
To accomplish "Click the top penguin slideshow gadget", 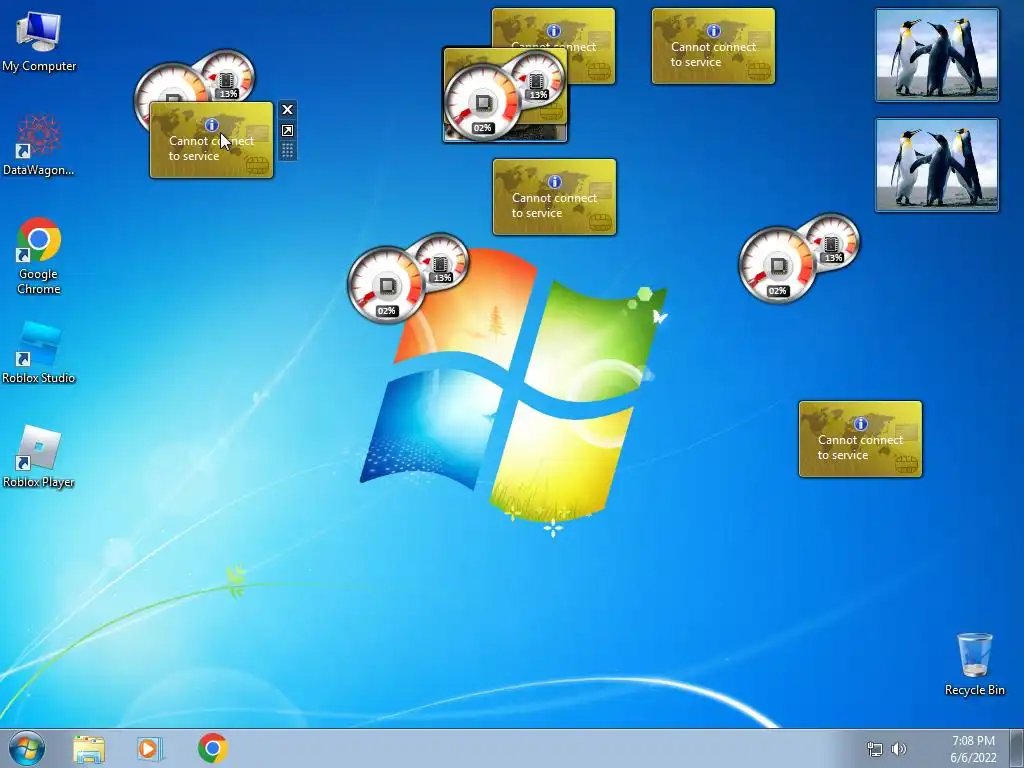I will 936,55.
